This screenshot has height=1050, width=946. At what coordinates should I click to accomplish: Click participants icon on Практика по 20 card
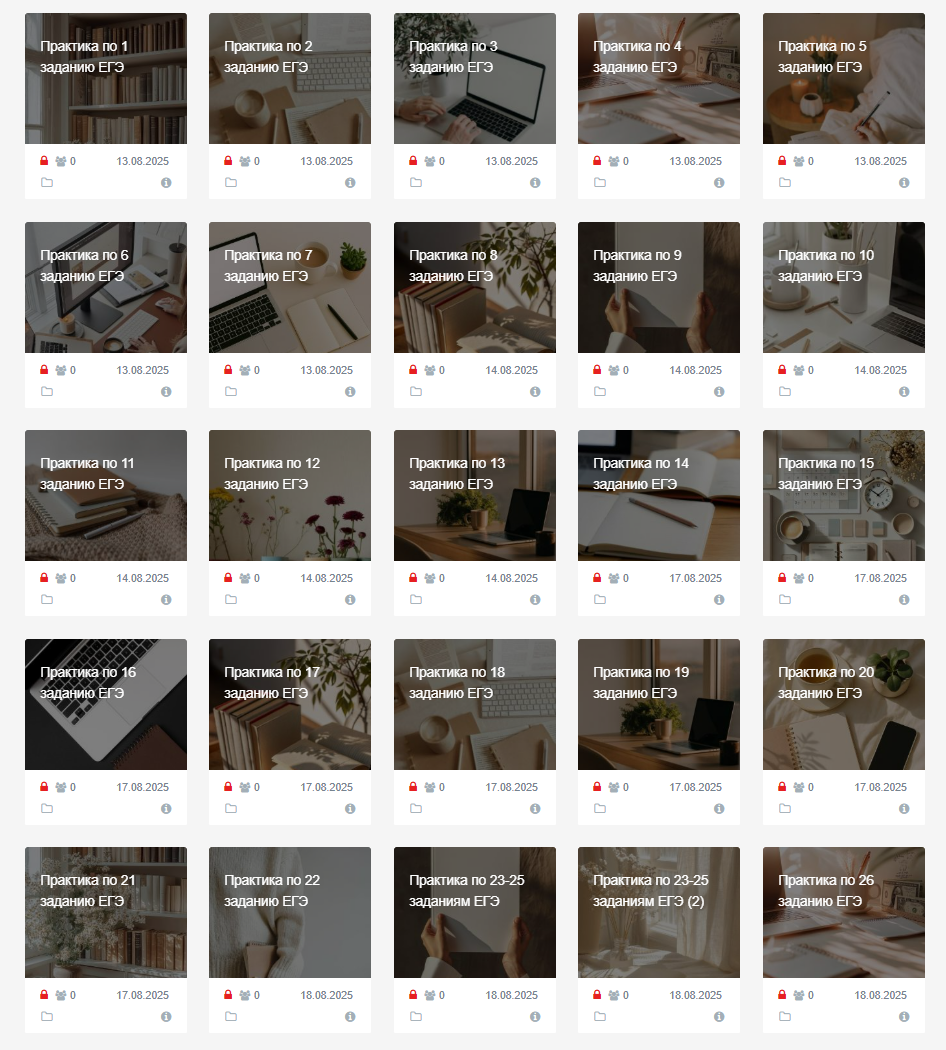coord(799,788)
